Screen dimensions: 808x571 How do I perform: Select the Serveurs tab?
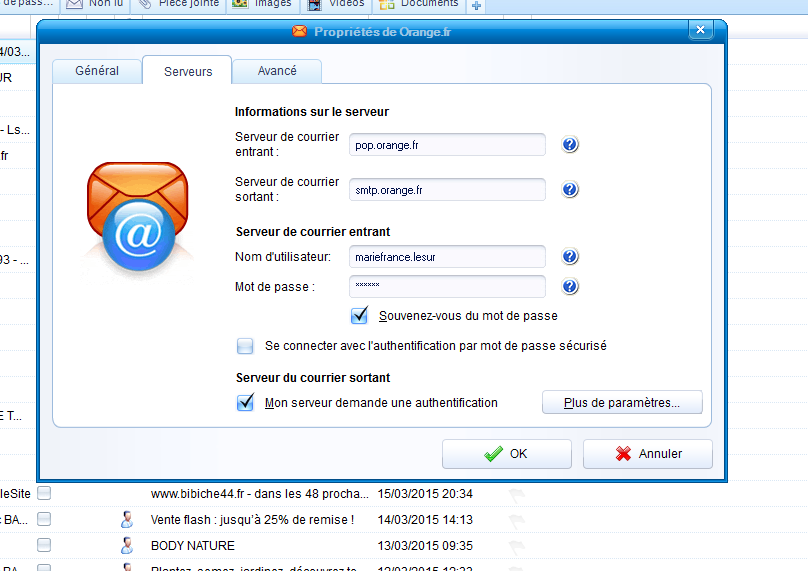188,71
